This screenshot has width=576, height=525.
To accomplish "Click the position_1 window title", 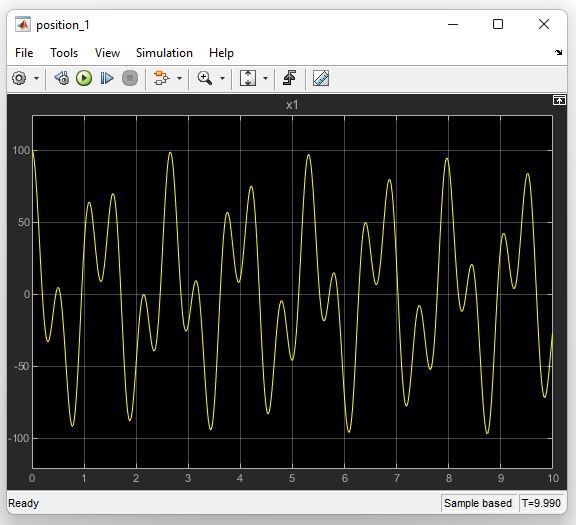I will coord(63,25).
